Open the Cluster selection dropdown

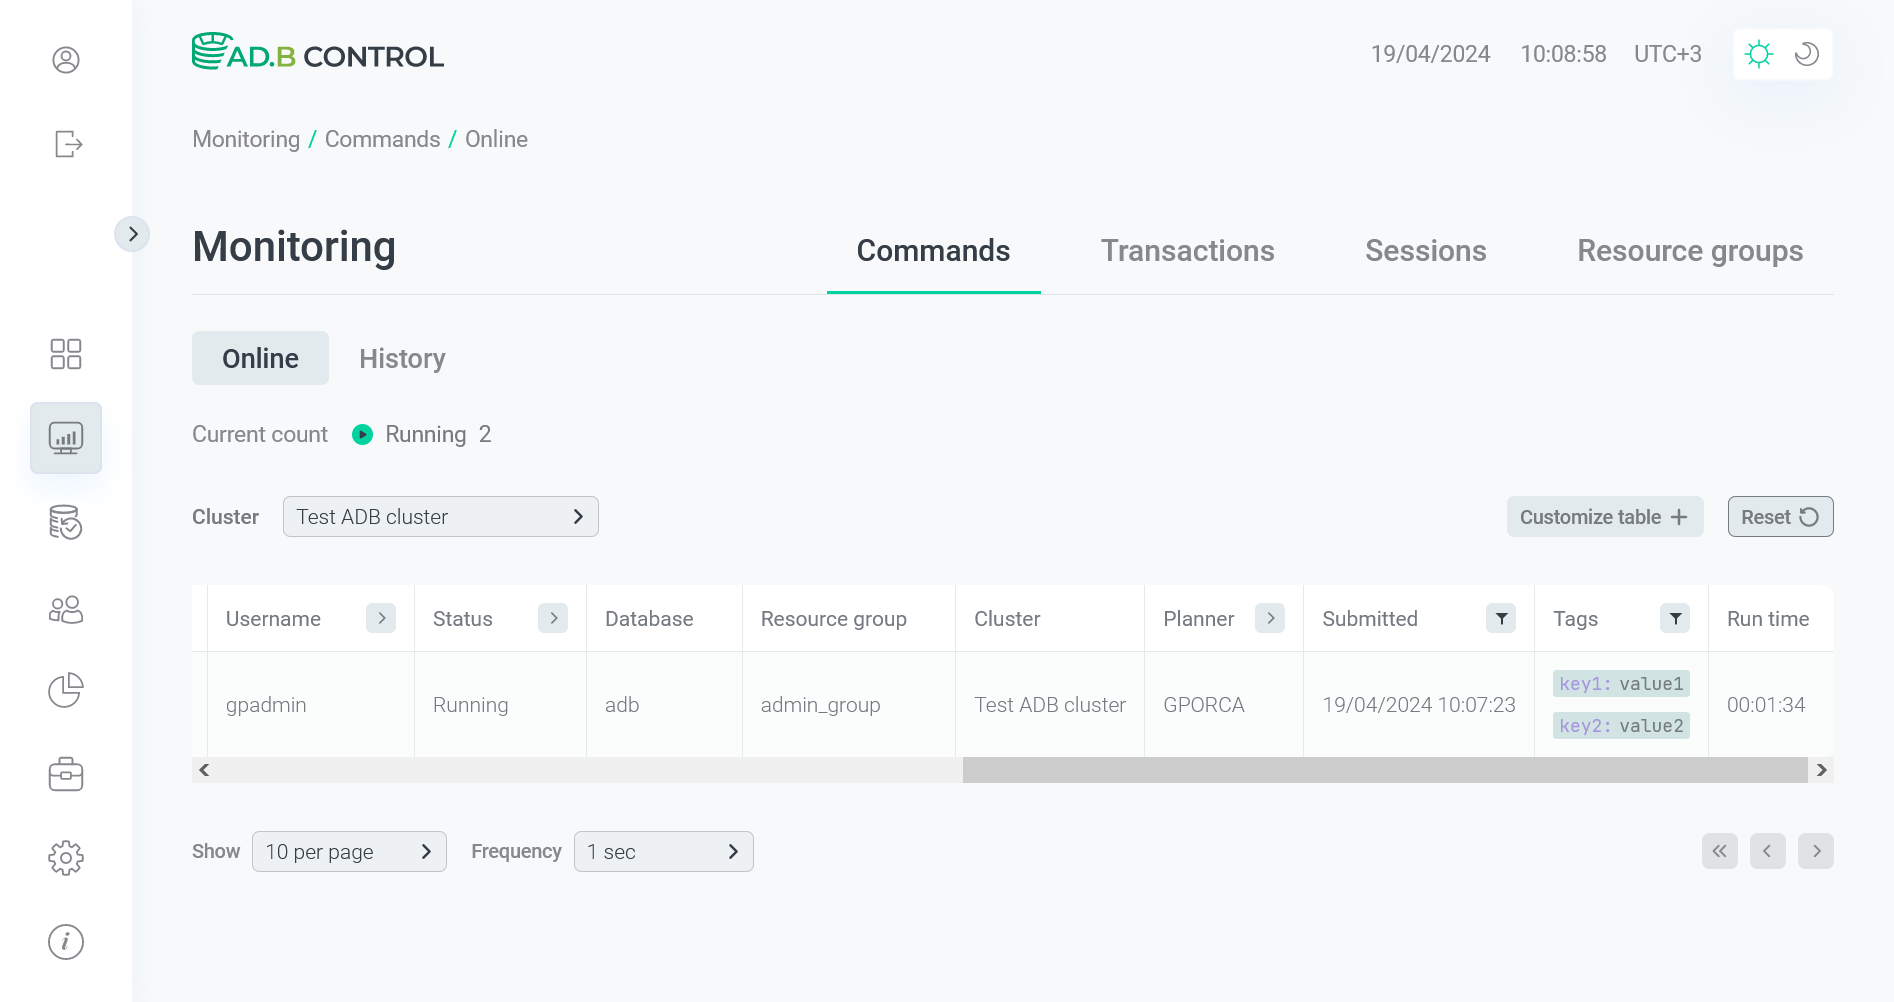(x=440, y=517)
